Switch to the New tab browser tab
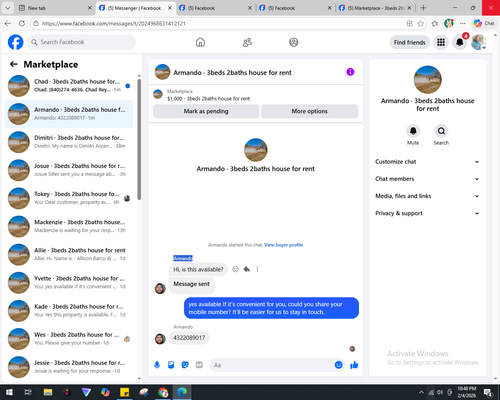This screenshot has width=500, height=400. [x=55, y=8]
